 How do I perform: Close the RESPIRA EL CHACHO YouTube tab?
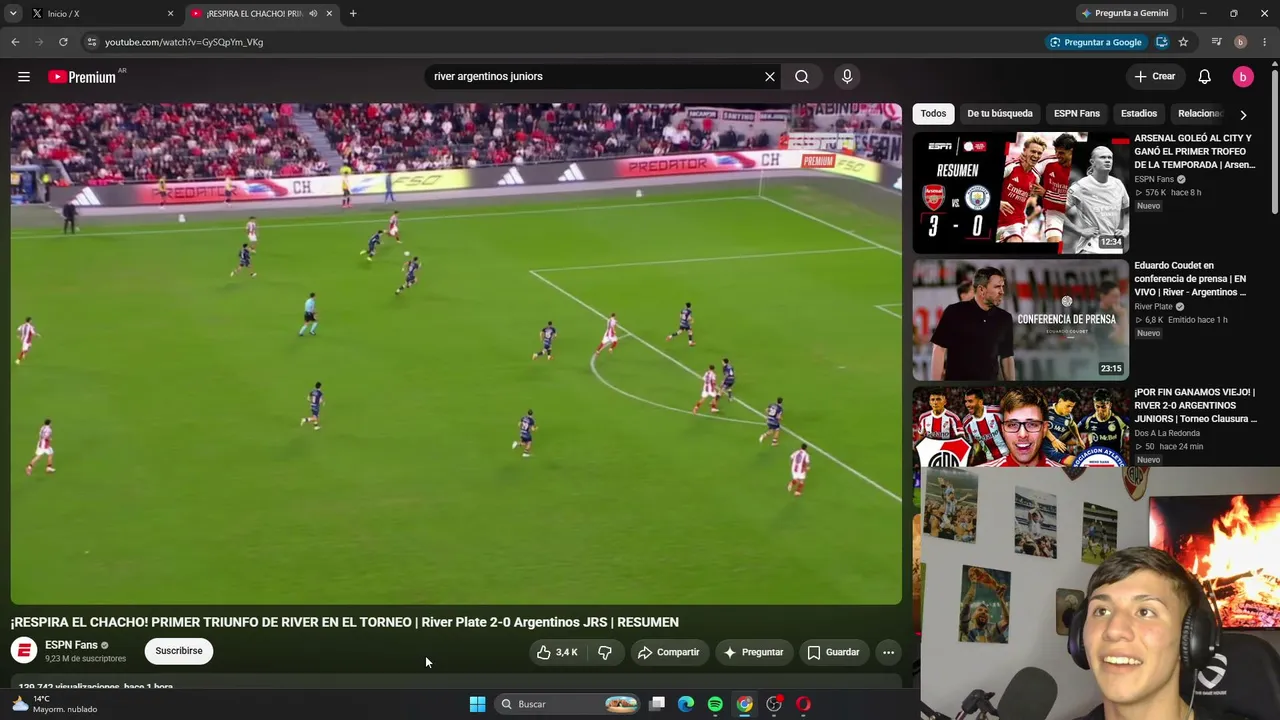click(329, 14)
